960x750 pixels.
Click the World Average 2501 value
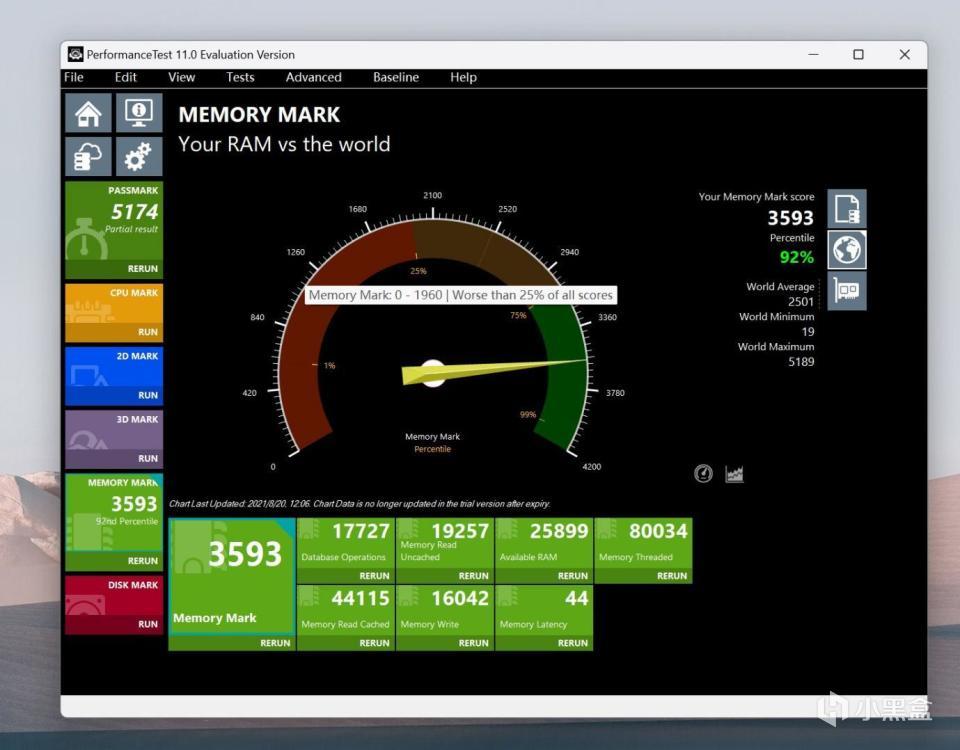pos(801,301)
